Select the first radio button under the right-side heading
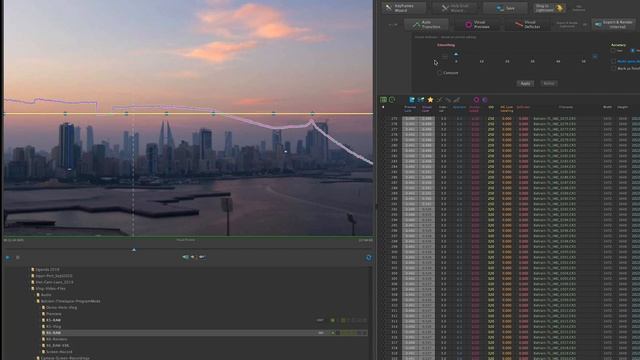This screenshot has width=640, height=360. pyautogui.click(x=613, y=51)
